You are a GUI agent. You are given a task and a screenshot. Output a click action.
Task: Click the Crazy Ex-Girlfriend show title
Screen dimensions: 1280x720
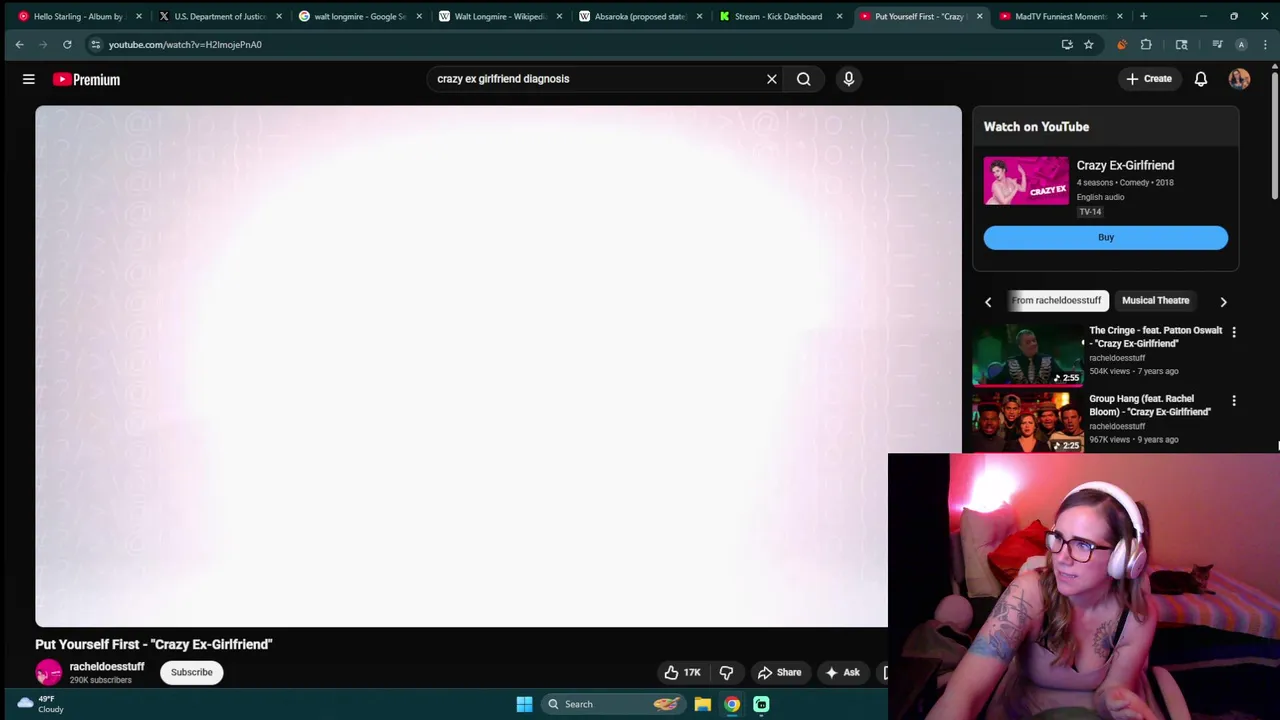(x=1125, y=165)
